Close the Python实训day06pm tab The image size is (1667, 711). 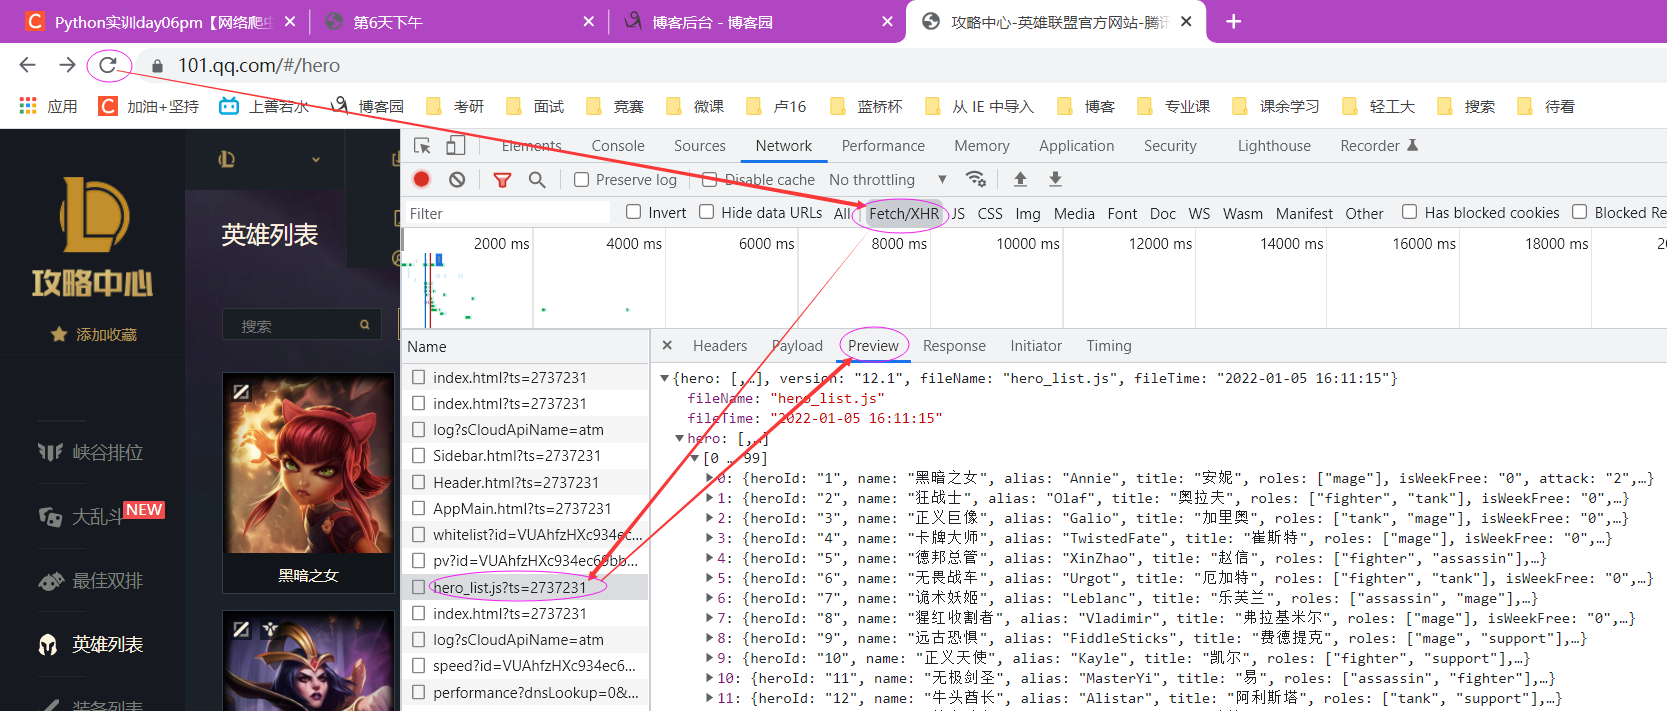click(x=290, y=21)
